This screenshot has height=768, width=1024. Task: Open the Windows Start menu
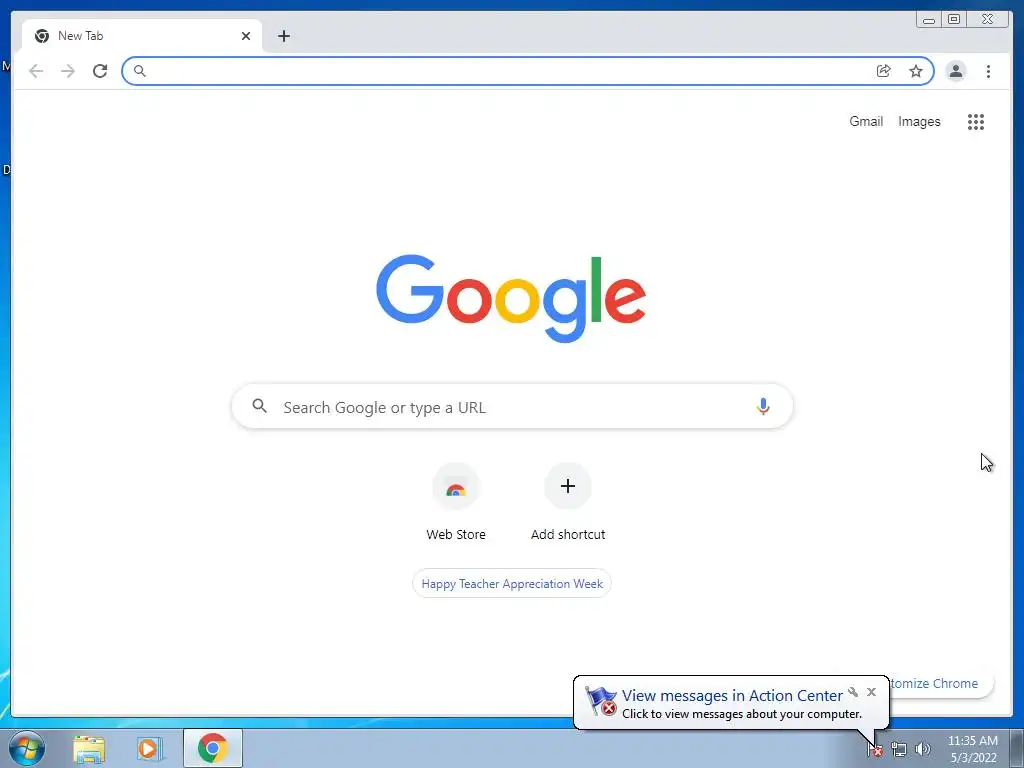click(27, 748)
